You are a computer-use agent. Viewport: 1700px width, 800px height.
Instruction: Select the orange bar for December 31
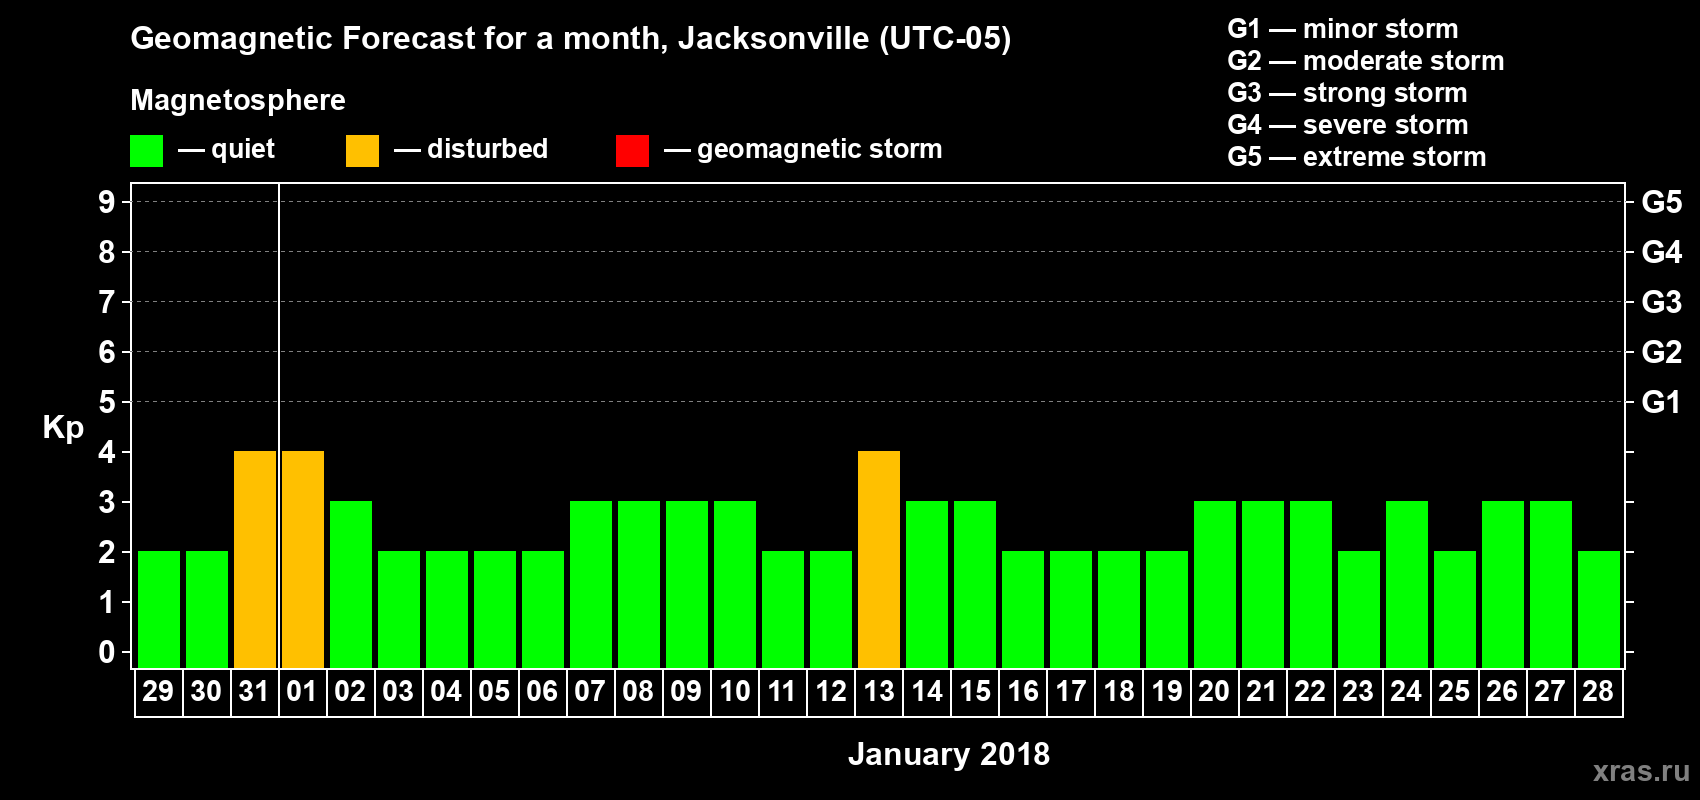[255, 559]
